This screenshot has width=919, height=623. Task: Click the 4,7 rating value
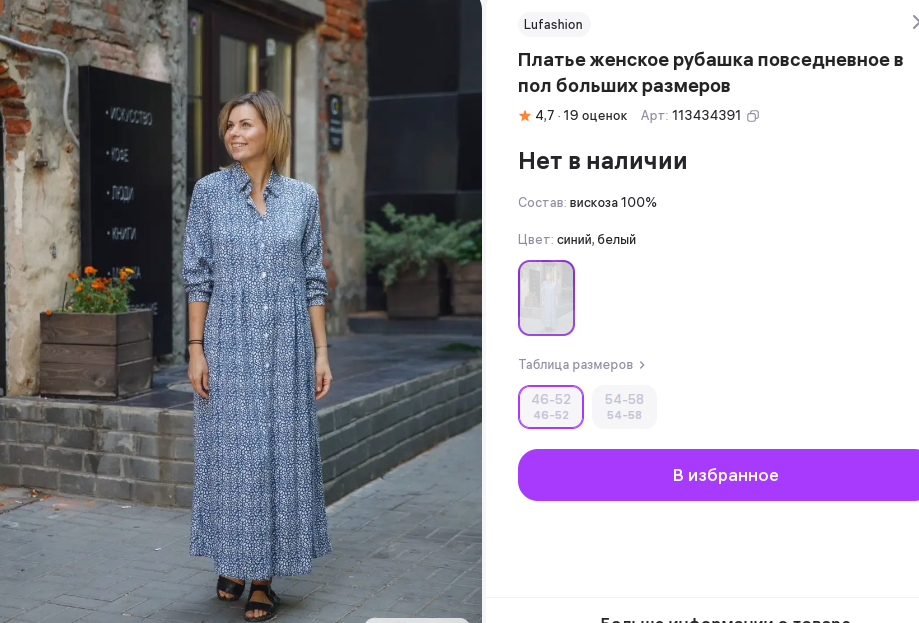coord(544,116)
